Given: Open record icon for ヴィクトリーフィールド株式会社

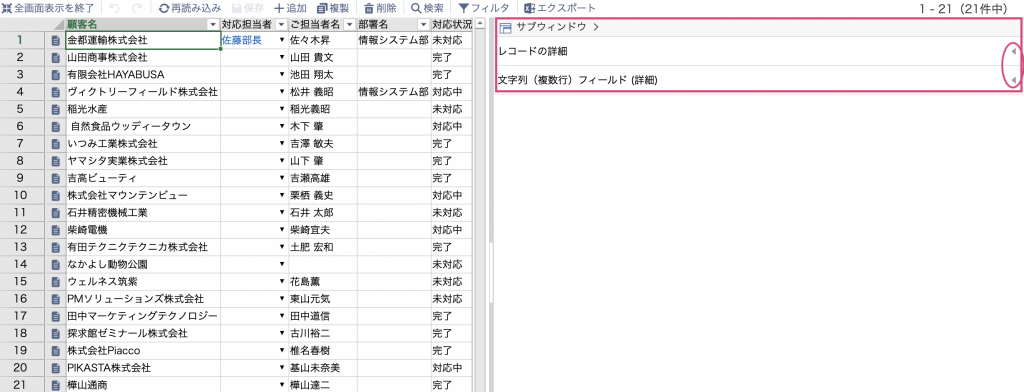Looking at the screenshot, I should click(56, 92).
